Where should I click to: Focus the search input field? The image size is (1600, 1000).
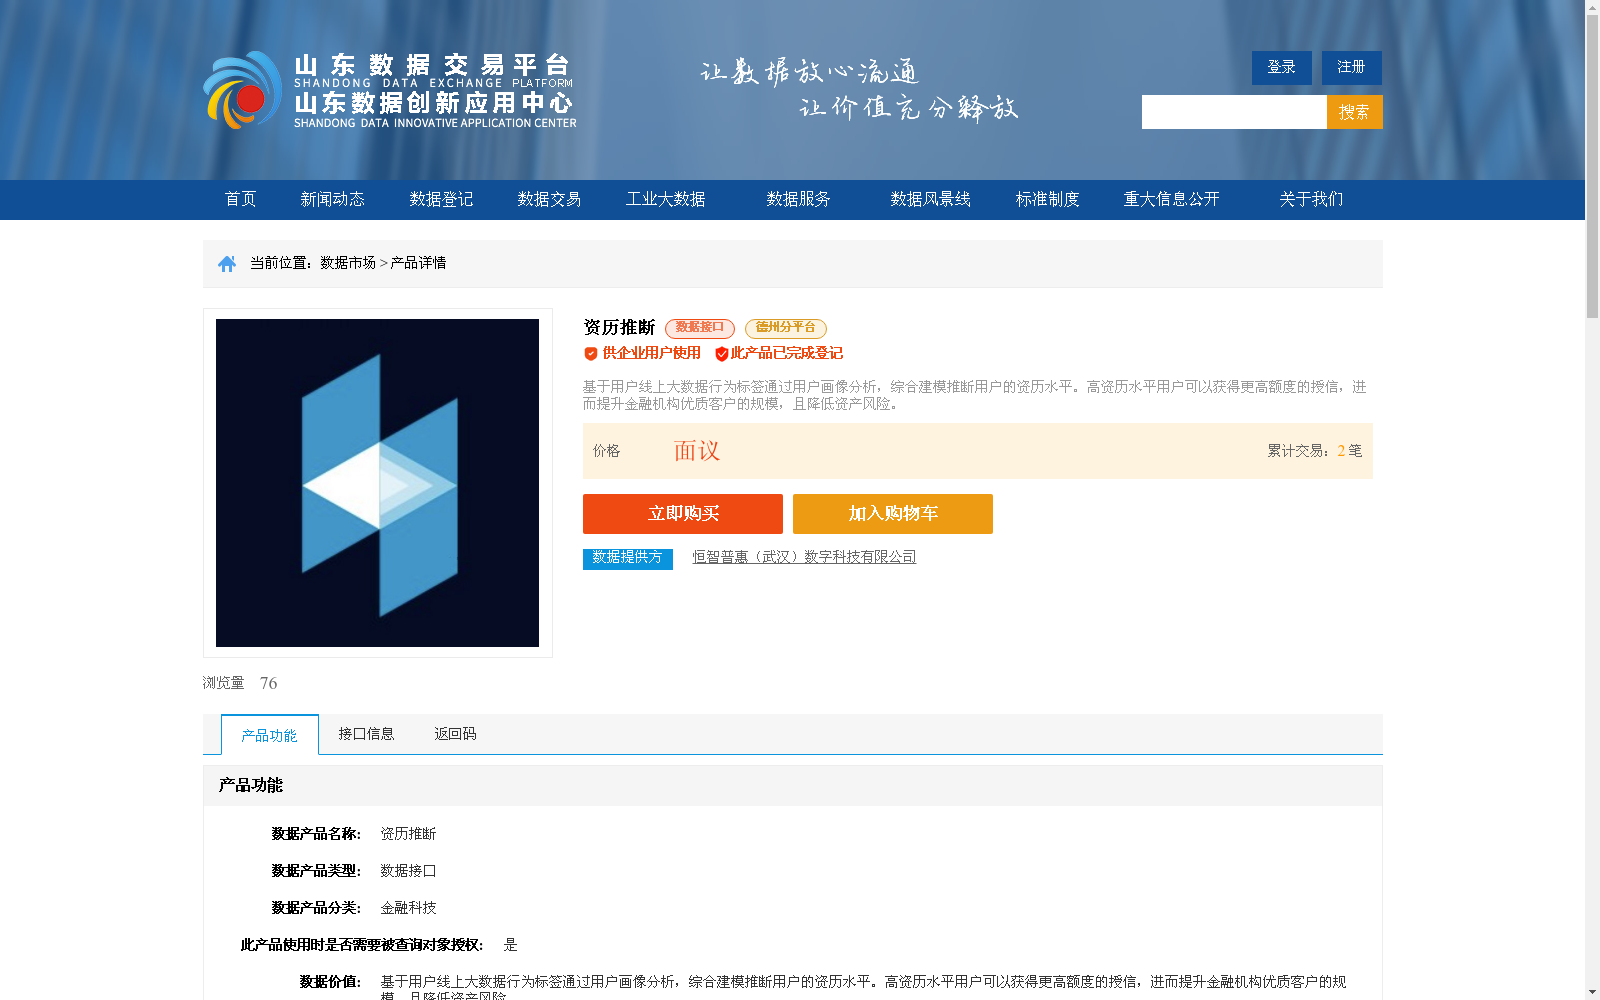point(1234,112)
